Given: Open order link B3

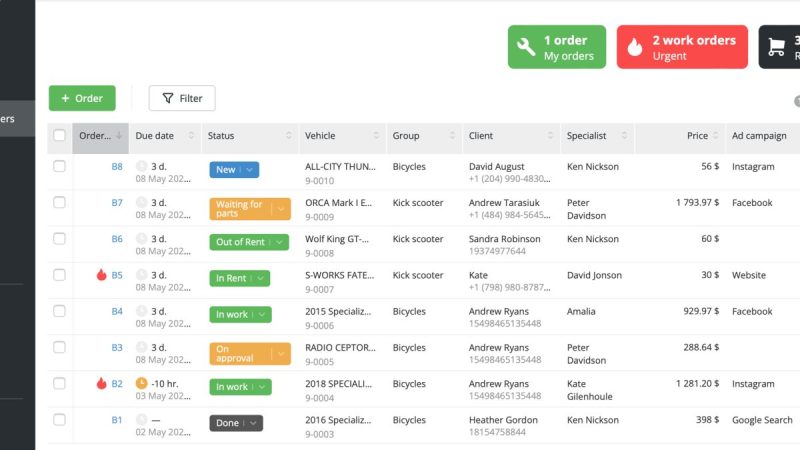Looking at the screenshot, I should [117, 347].
